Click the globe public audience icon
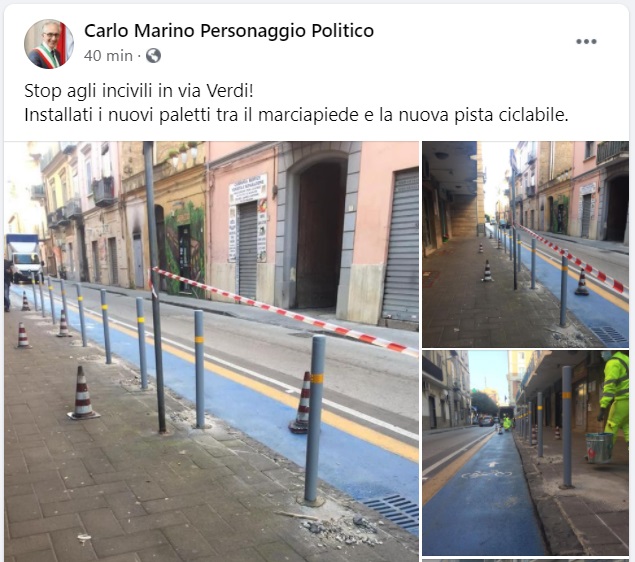This screenshot has width=635, height=562. point(153,55)
